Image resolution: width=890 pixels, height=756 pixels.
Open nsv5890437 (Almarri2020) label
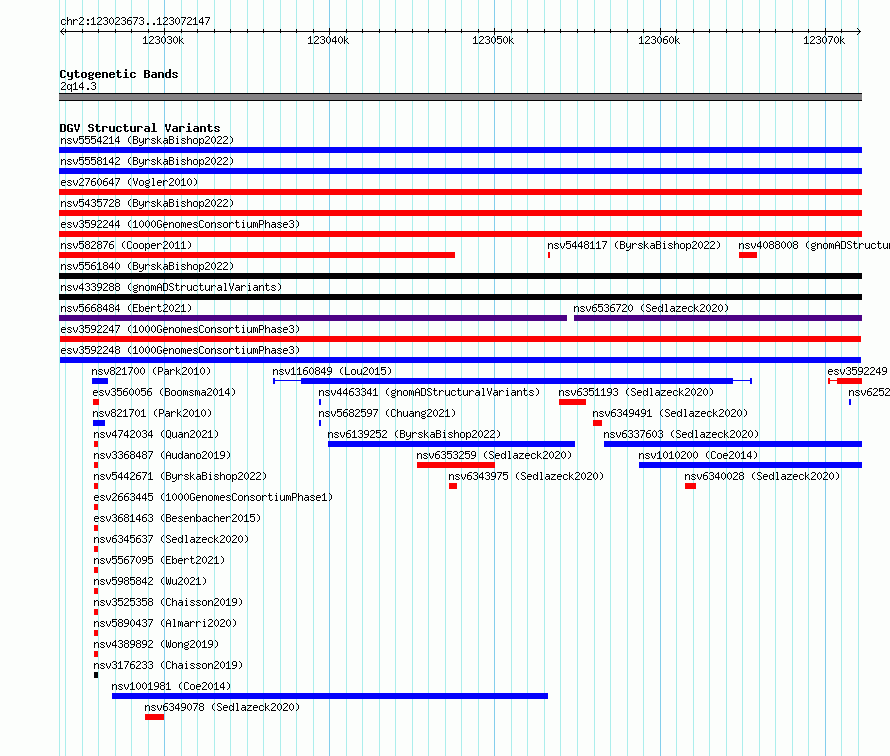(x=165, y=623)
